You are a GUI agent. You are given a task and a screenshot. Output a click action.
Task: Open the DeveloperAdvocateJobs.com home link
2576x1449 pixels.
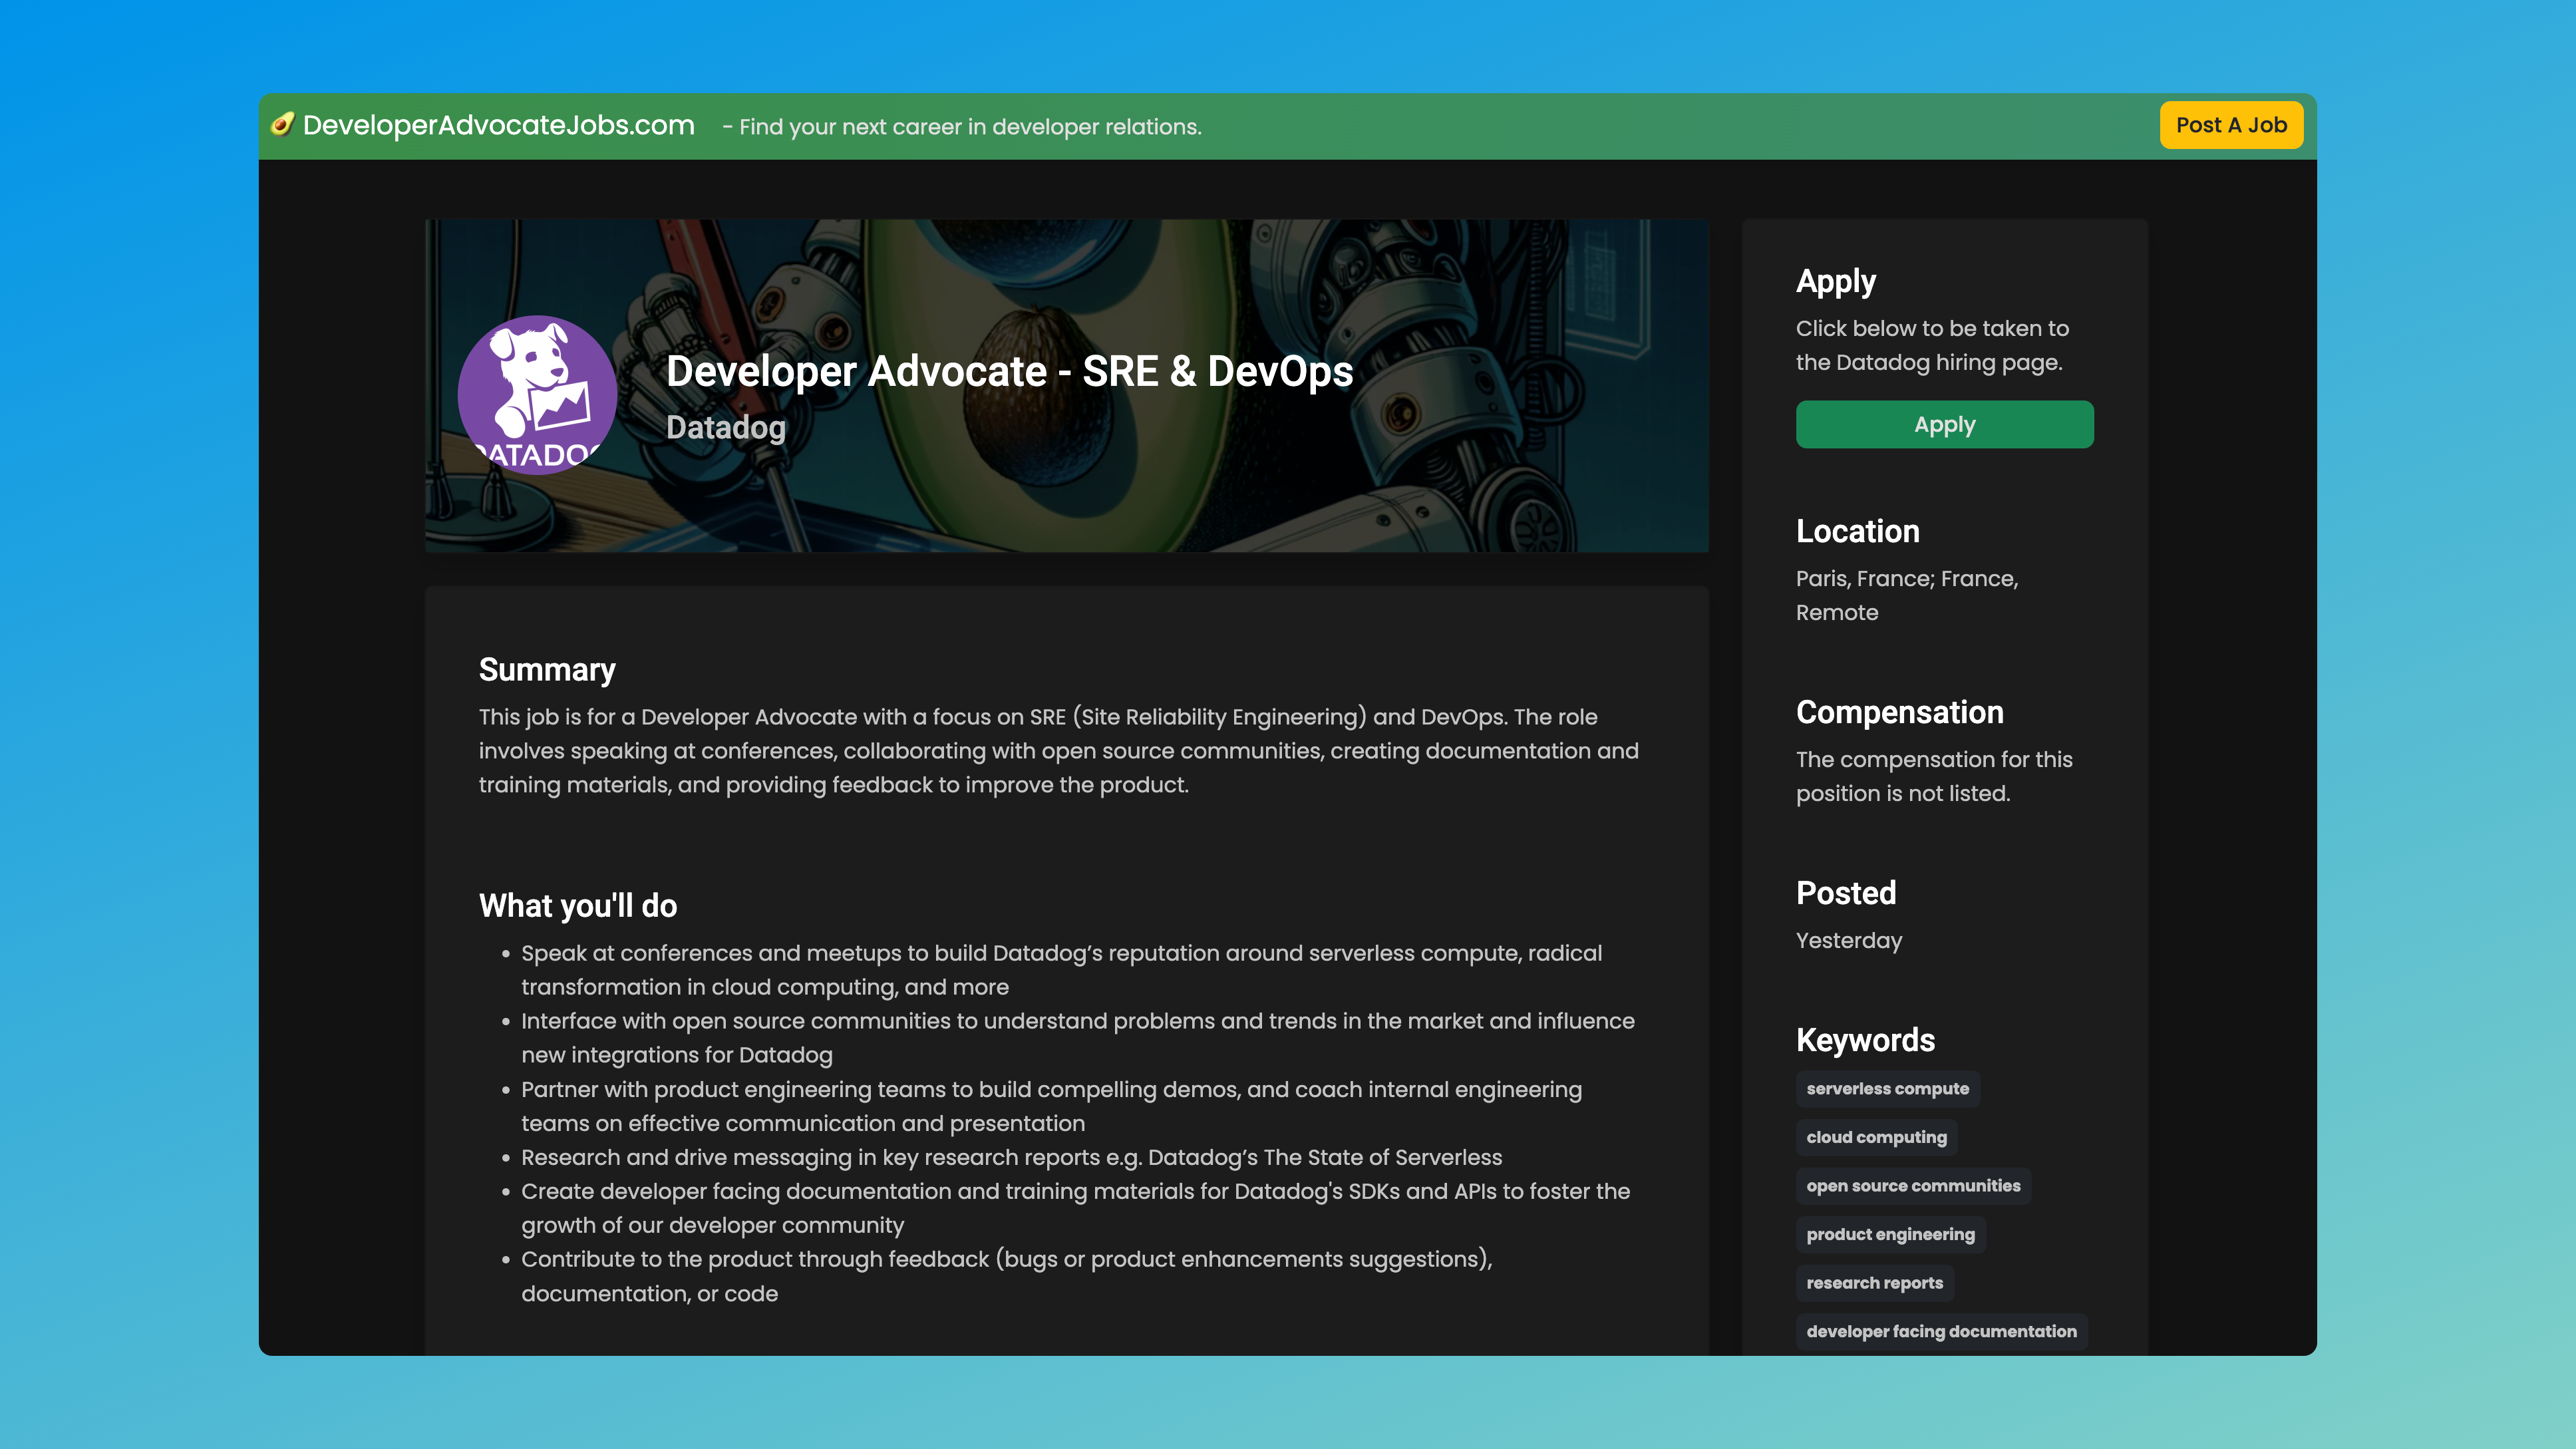pos(498,125)
